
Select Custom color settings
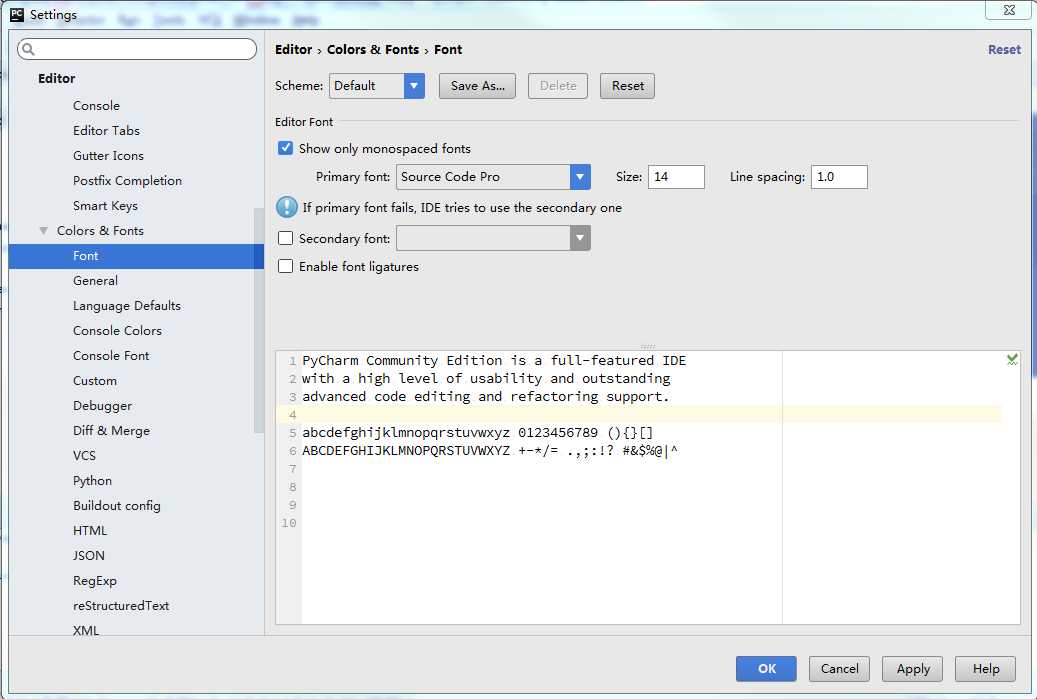95,381
